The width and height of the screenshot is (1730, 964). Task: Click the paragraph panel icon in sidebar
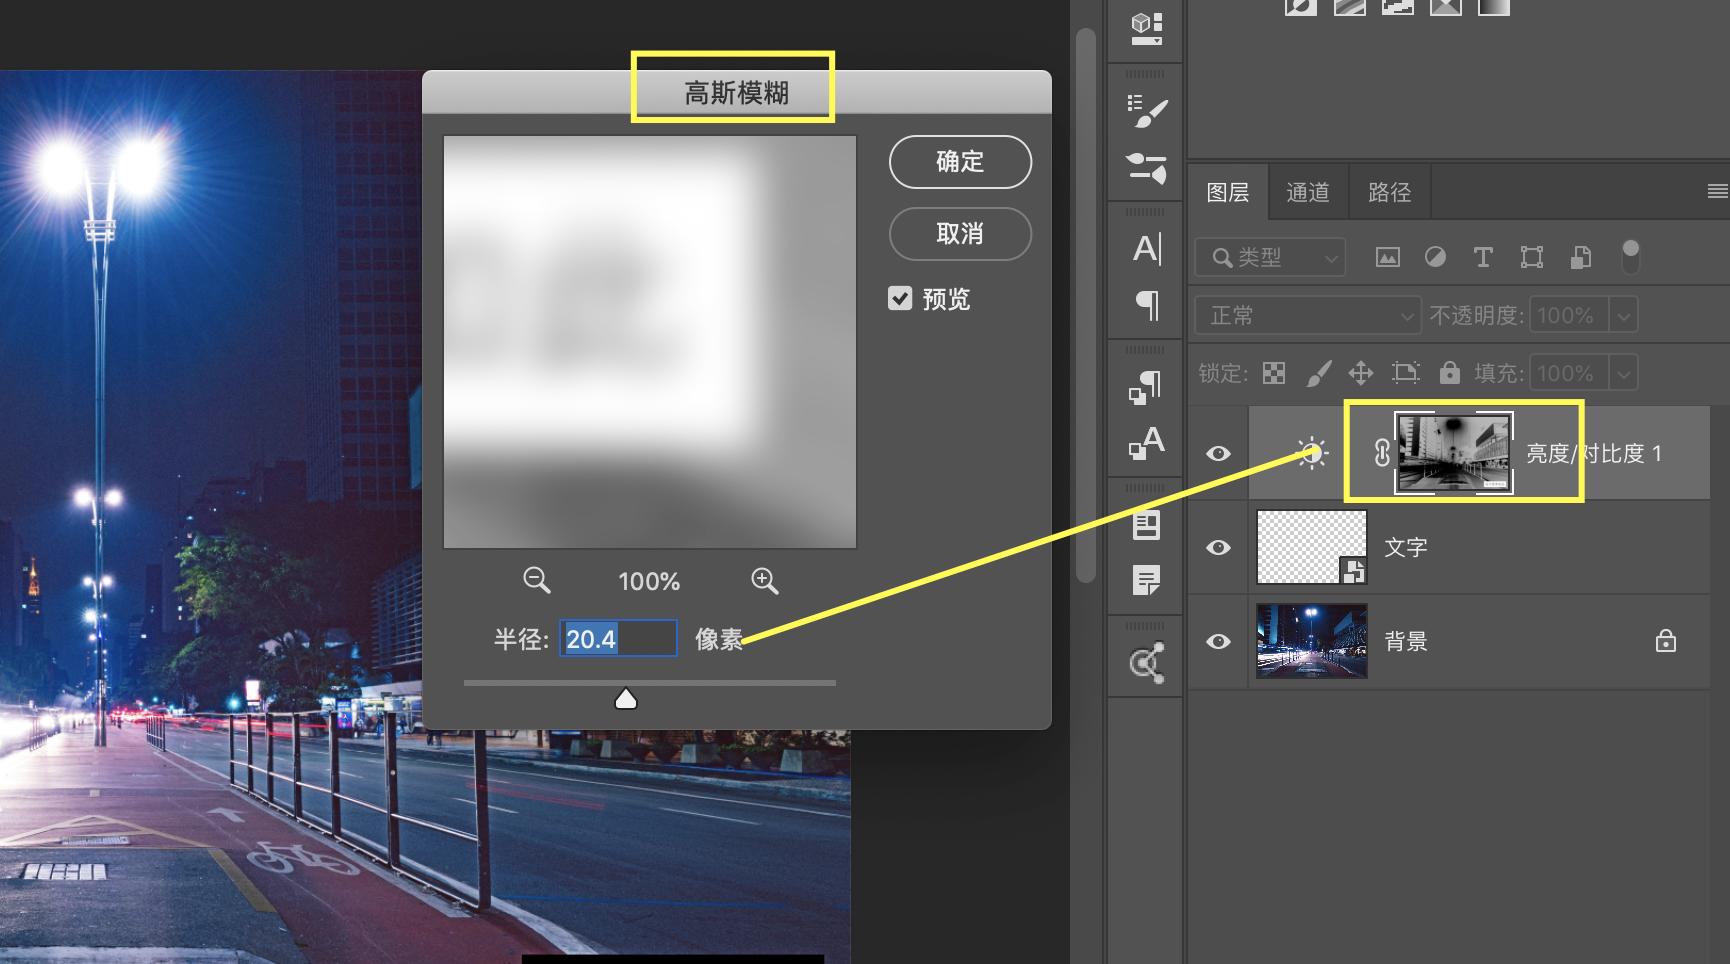point(1145,307)
